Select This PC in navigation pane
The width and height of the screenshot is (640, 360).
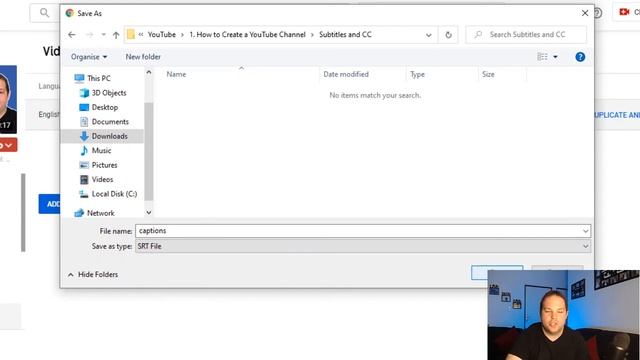pos(99,78)
